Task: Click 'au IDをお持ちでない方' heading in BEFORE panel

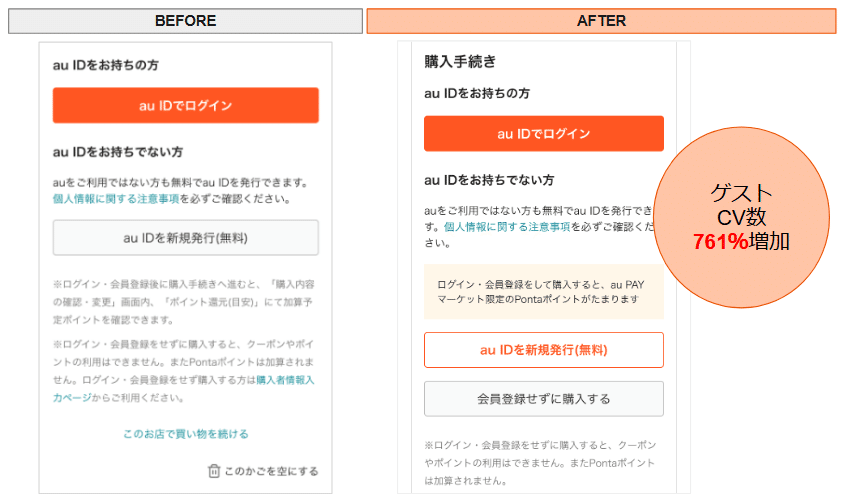Action: [x=118, y=152]
